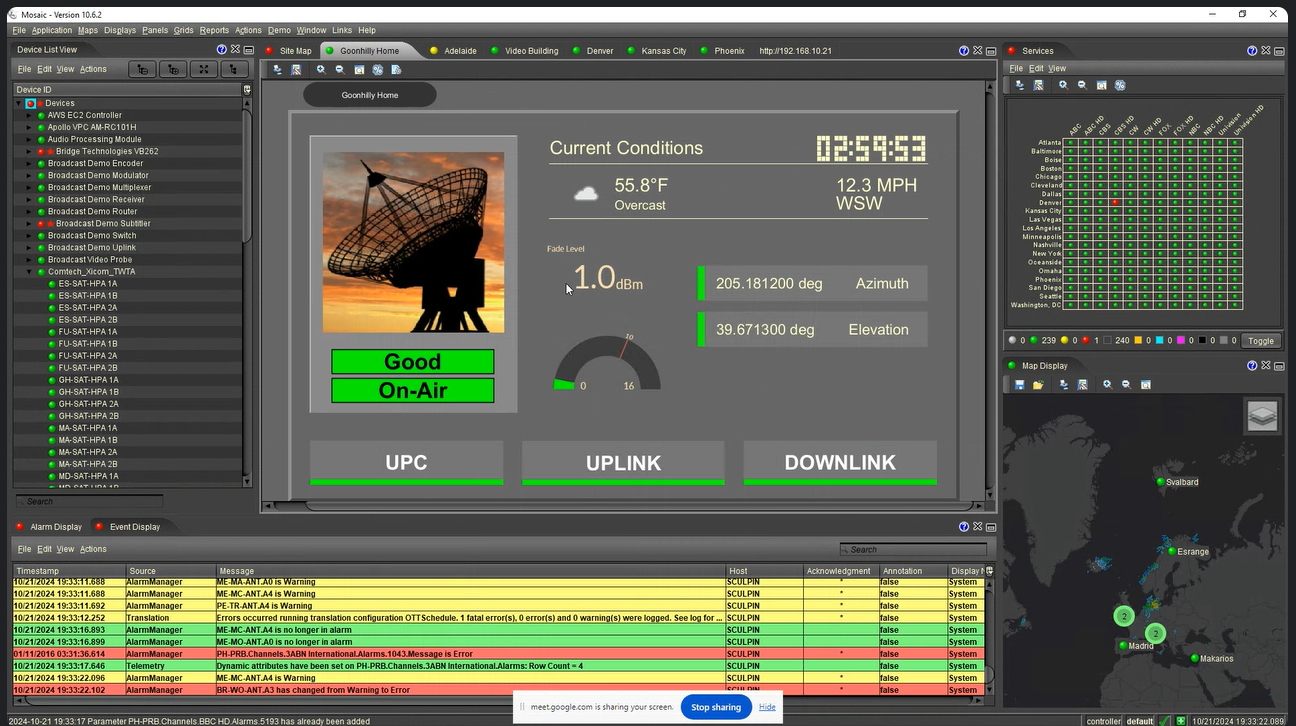Click the Hide link in sharing bar
The height and width of the screenshot is (726, 1296).
coord(767,707)
